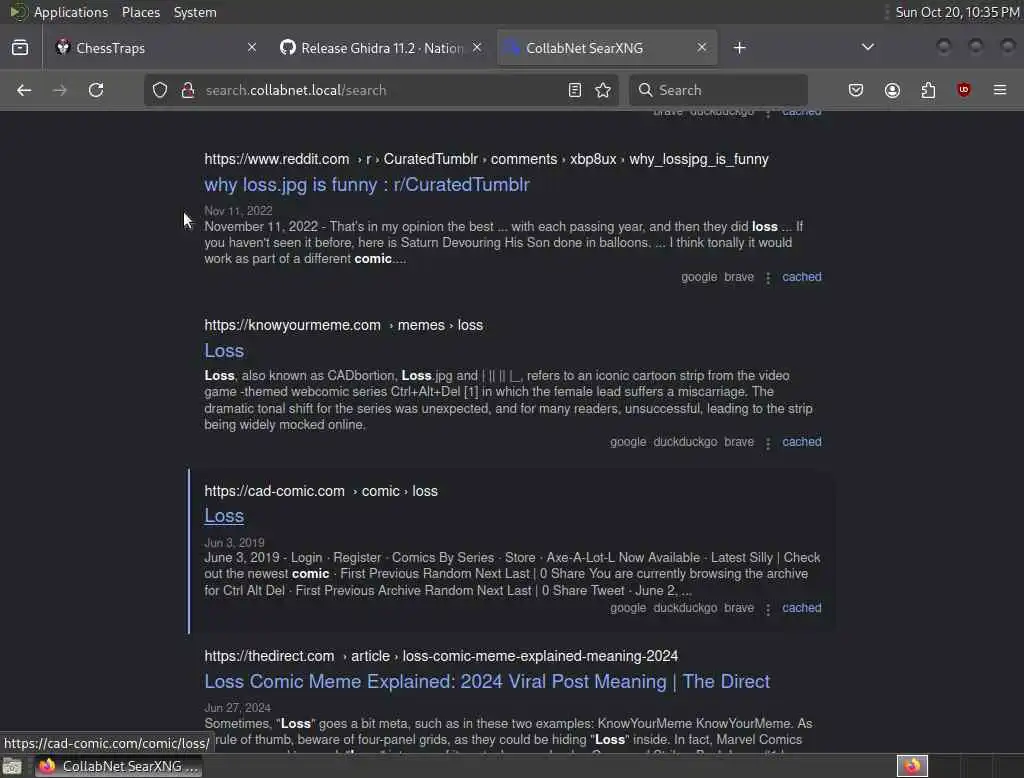
Task: Open the uBlock Origin extension icon
Action: (964, 90)
